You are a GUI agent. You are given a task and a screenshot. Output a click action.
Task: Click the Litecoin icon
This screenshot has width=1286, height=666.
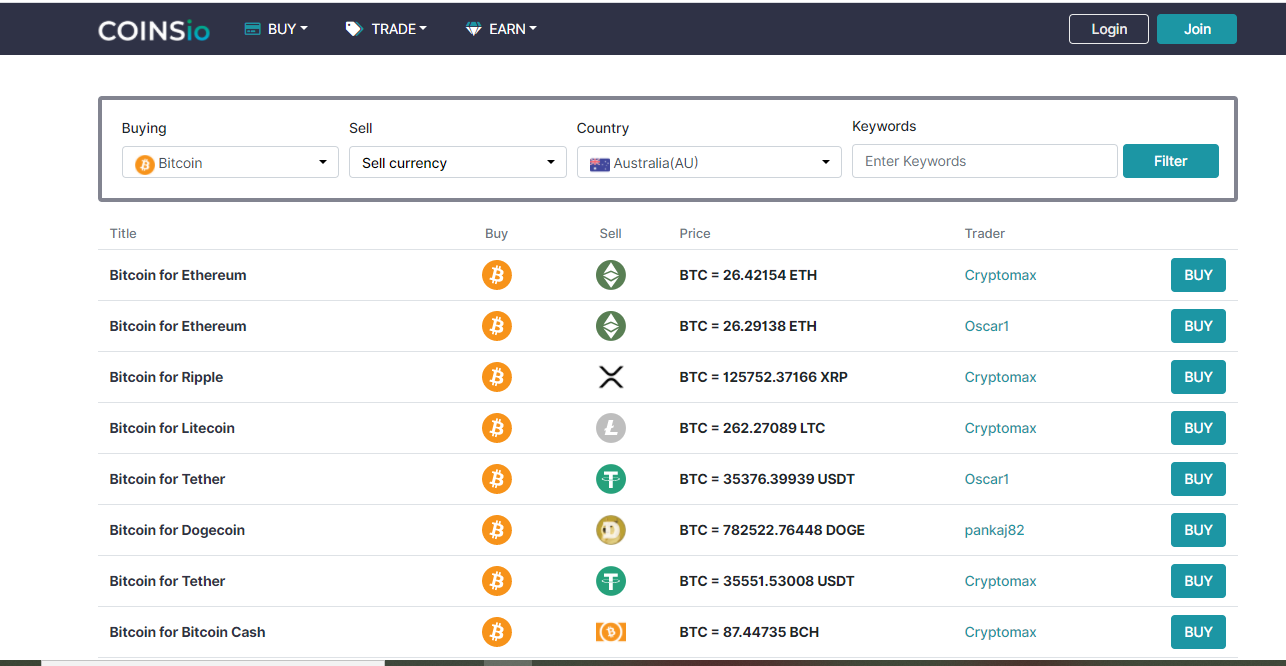tap(611, 428)
